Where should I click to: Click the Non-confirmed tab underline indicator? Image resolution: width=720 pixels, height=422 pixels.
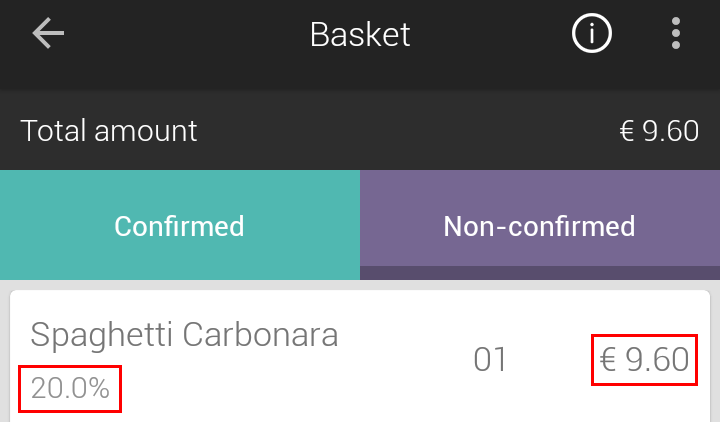[x=540, y=273]
